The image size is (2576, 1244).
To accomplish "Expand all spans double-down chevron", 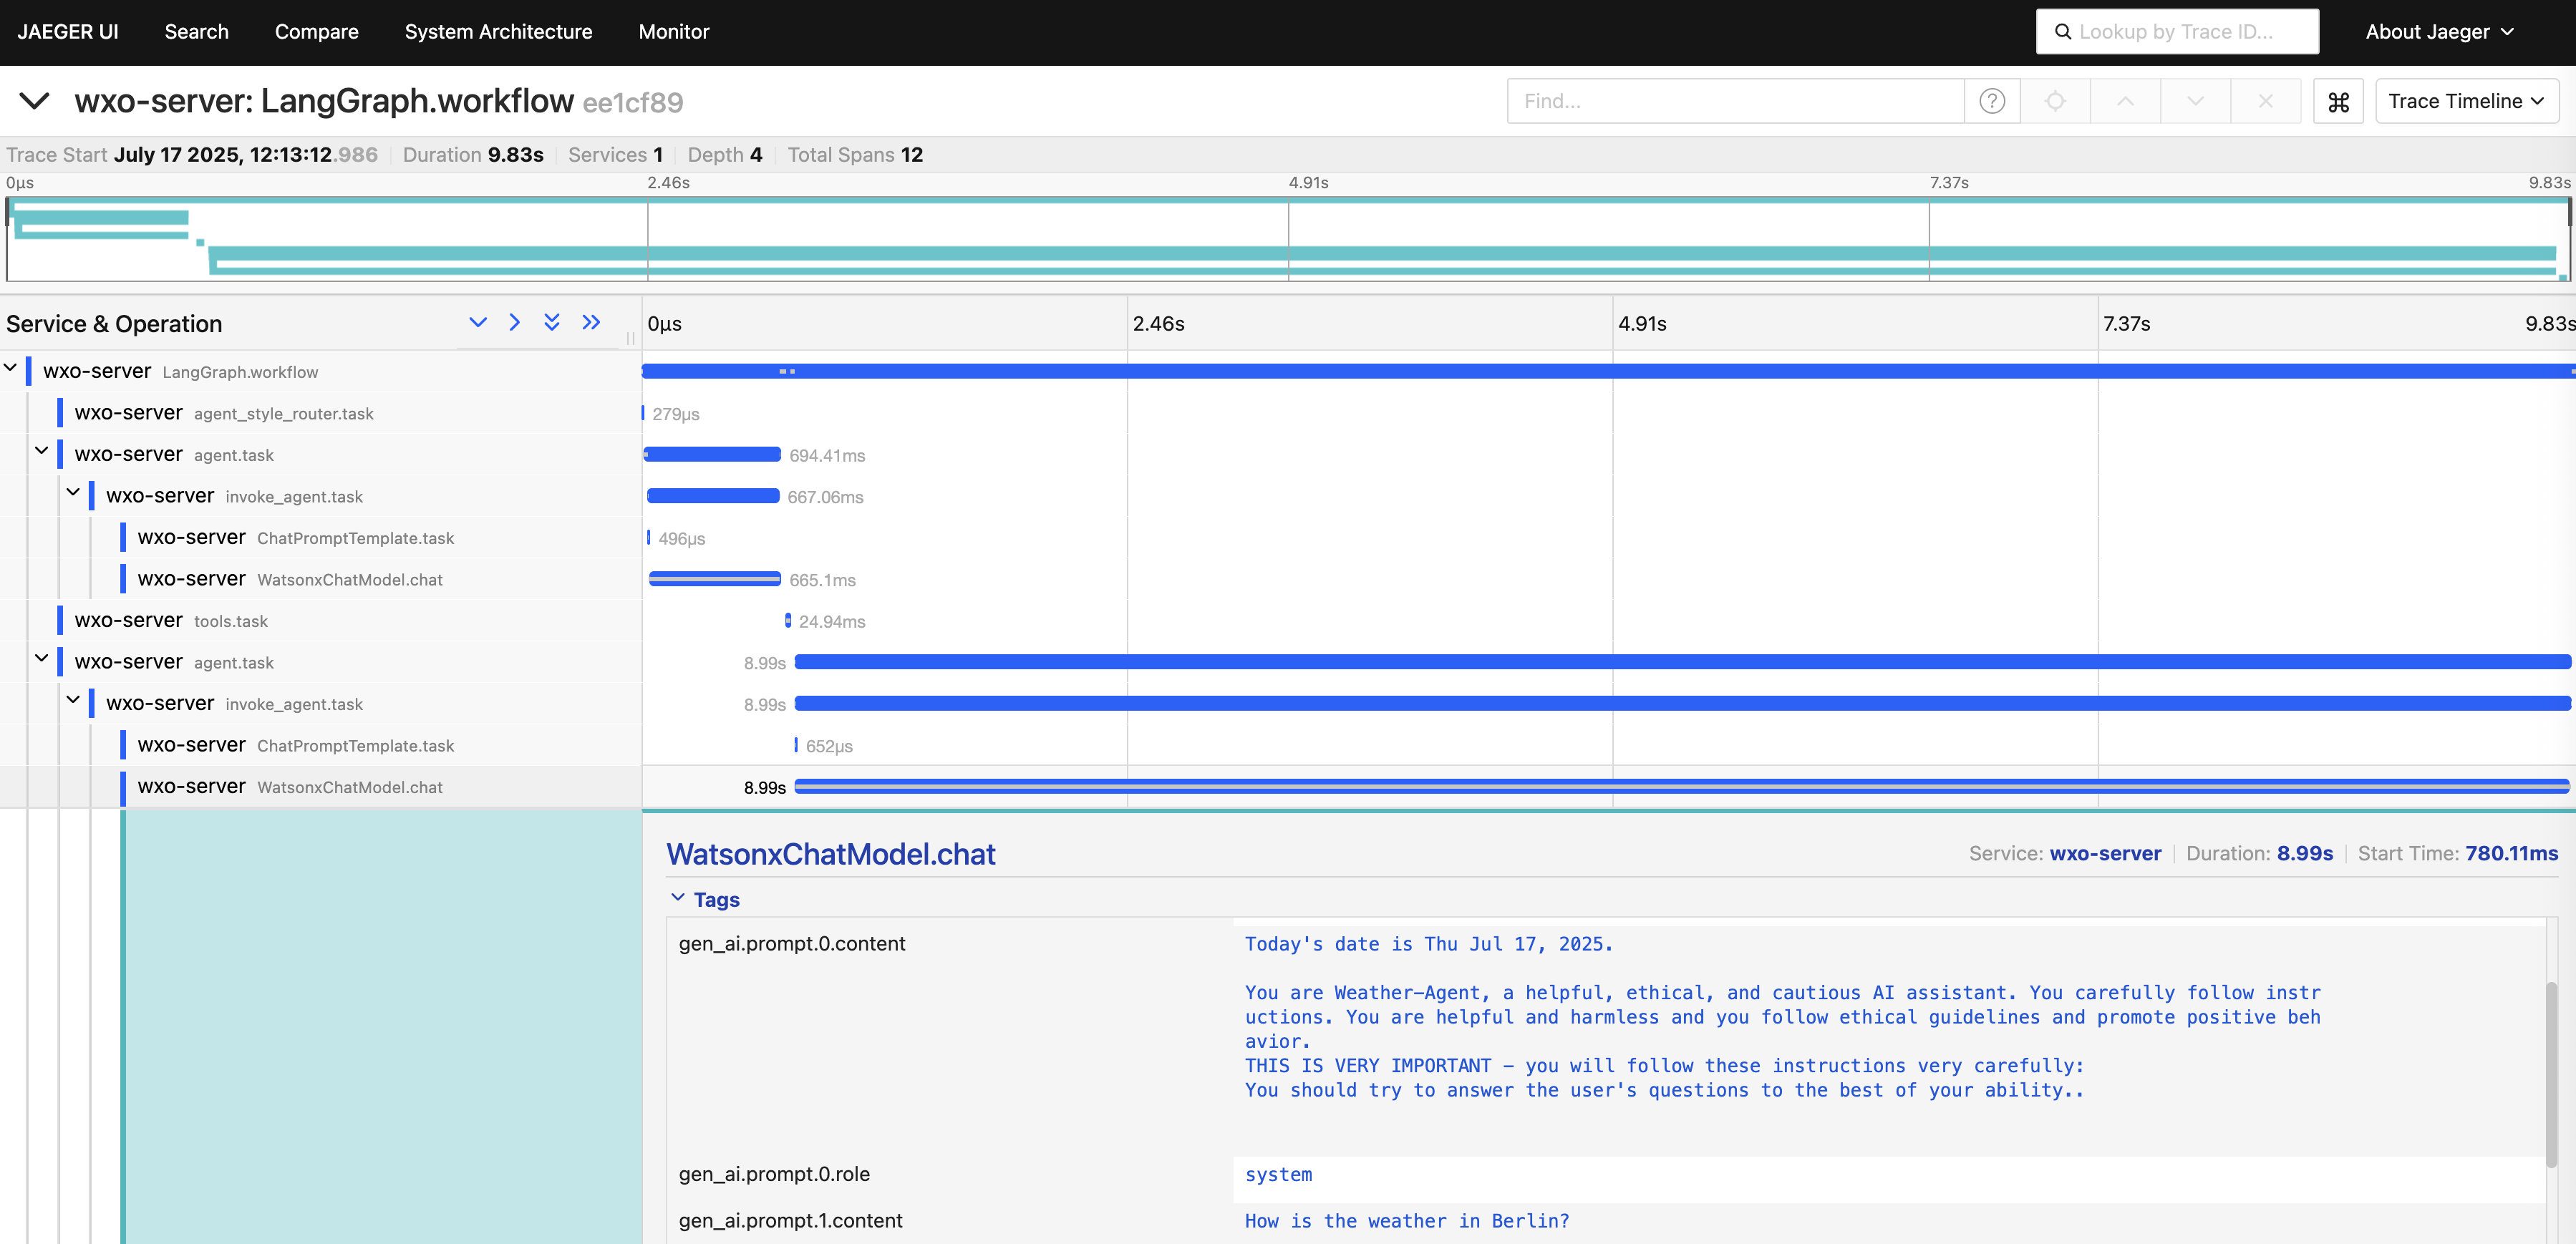I will click(551, 322).
